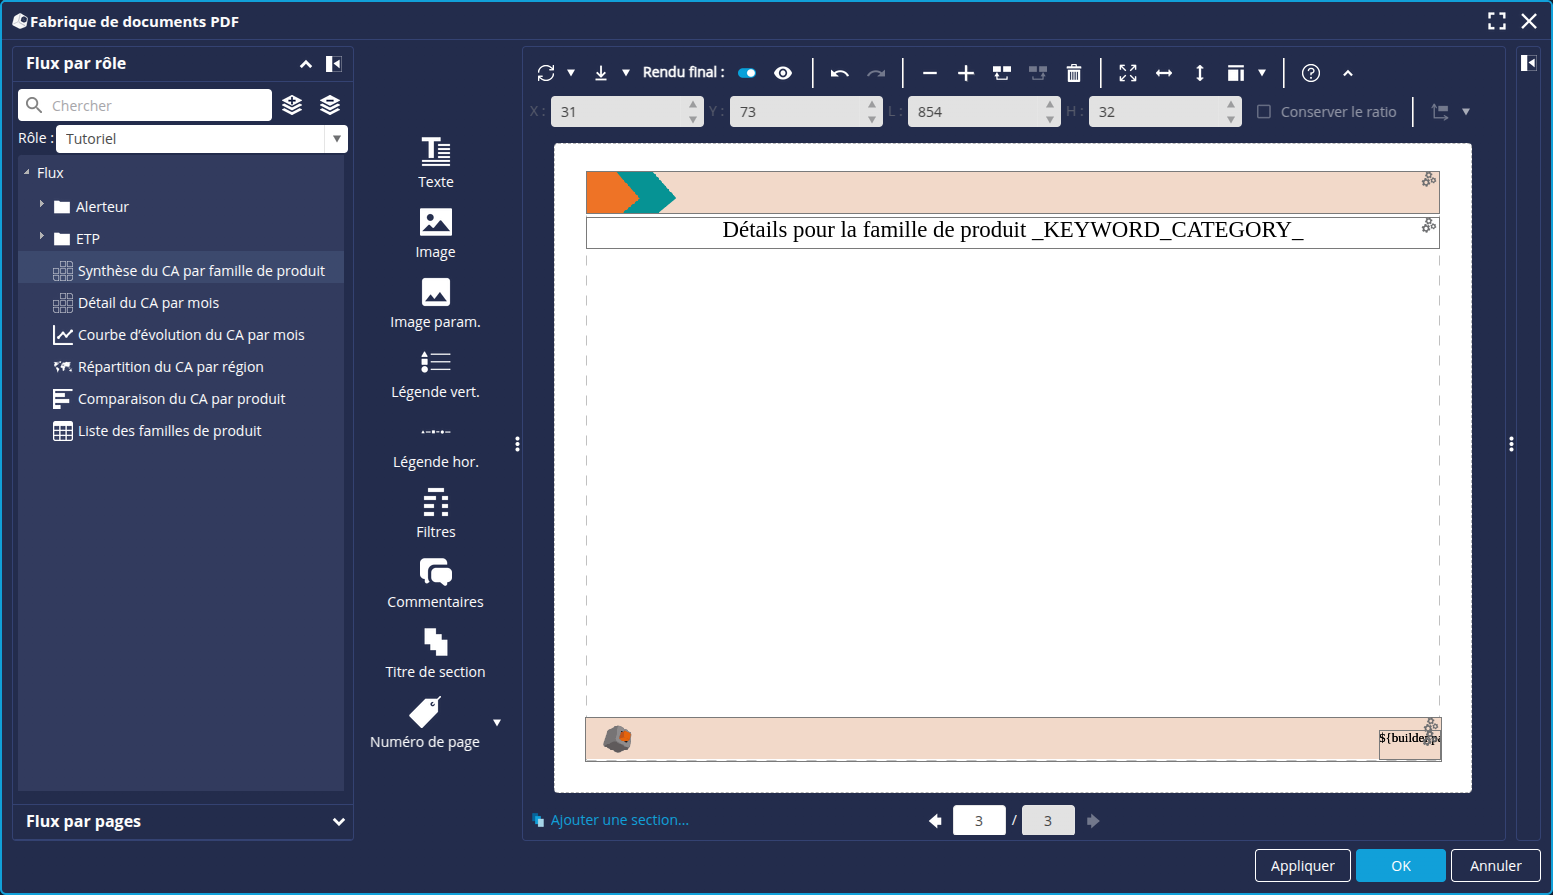
Task: Click the undo arrow in toolbar
Action: [x=839, y=73]
